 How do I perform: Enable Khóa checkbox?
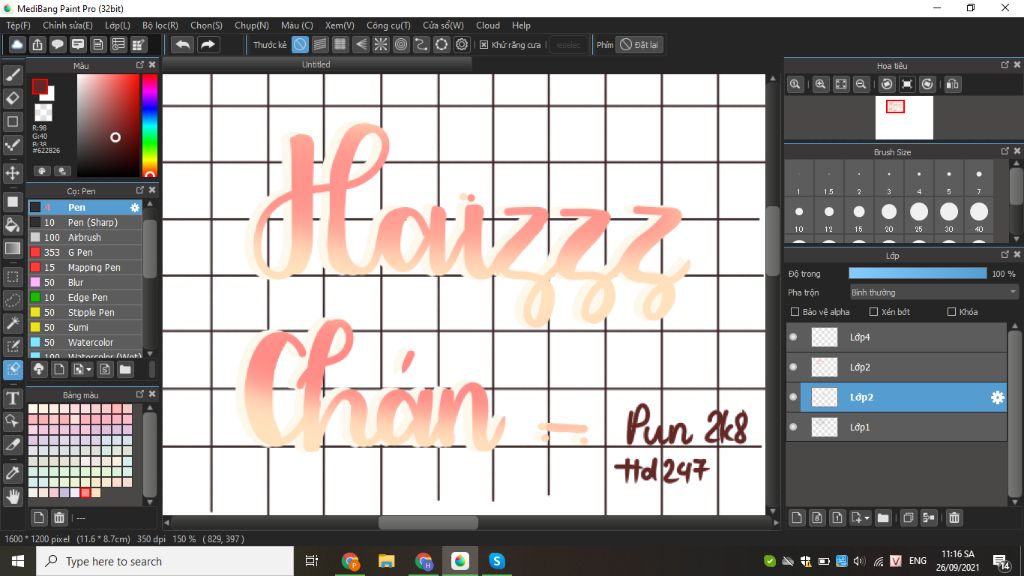pyautogui.click(x=952, y=312)
